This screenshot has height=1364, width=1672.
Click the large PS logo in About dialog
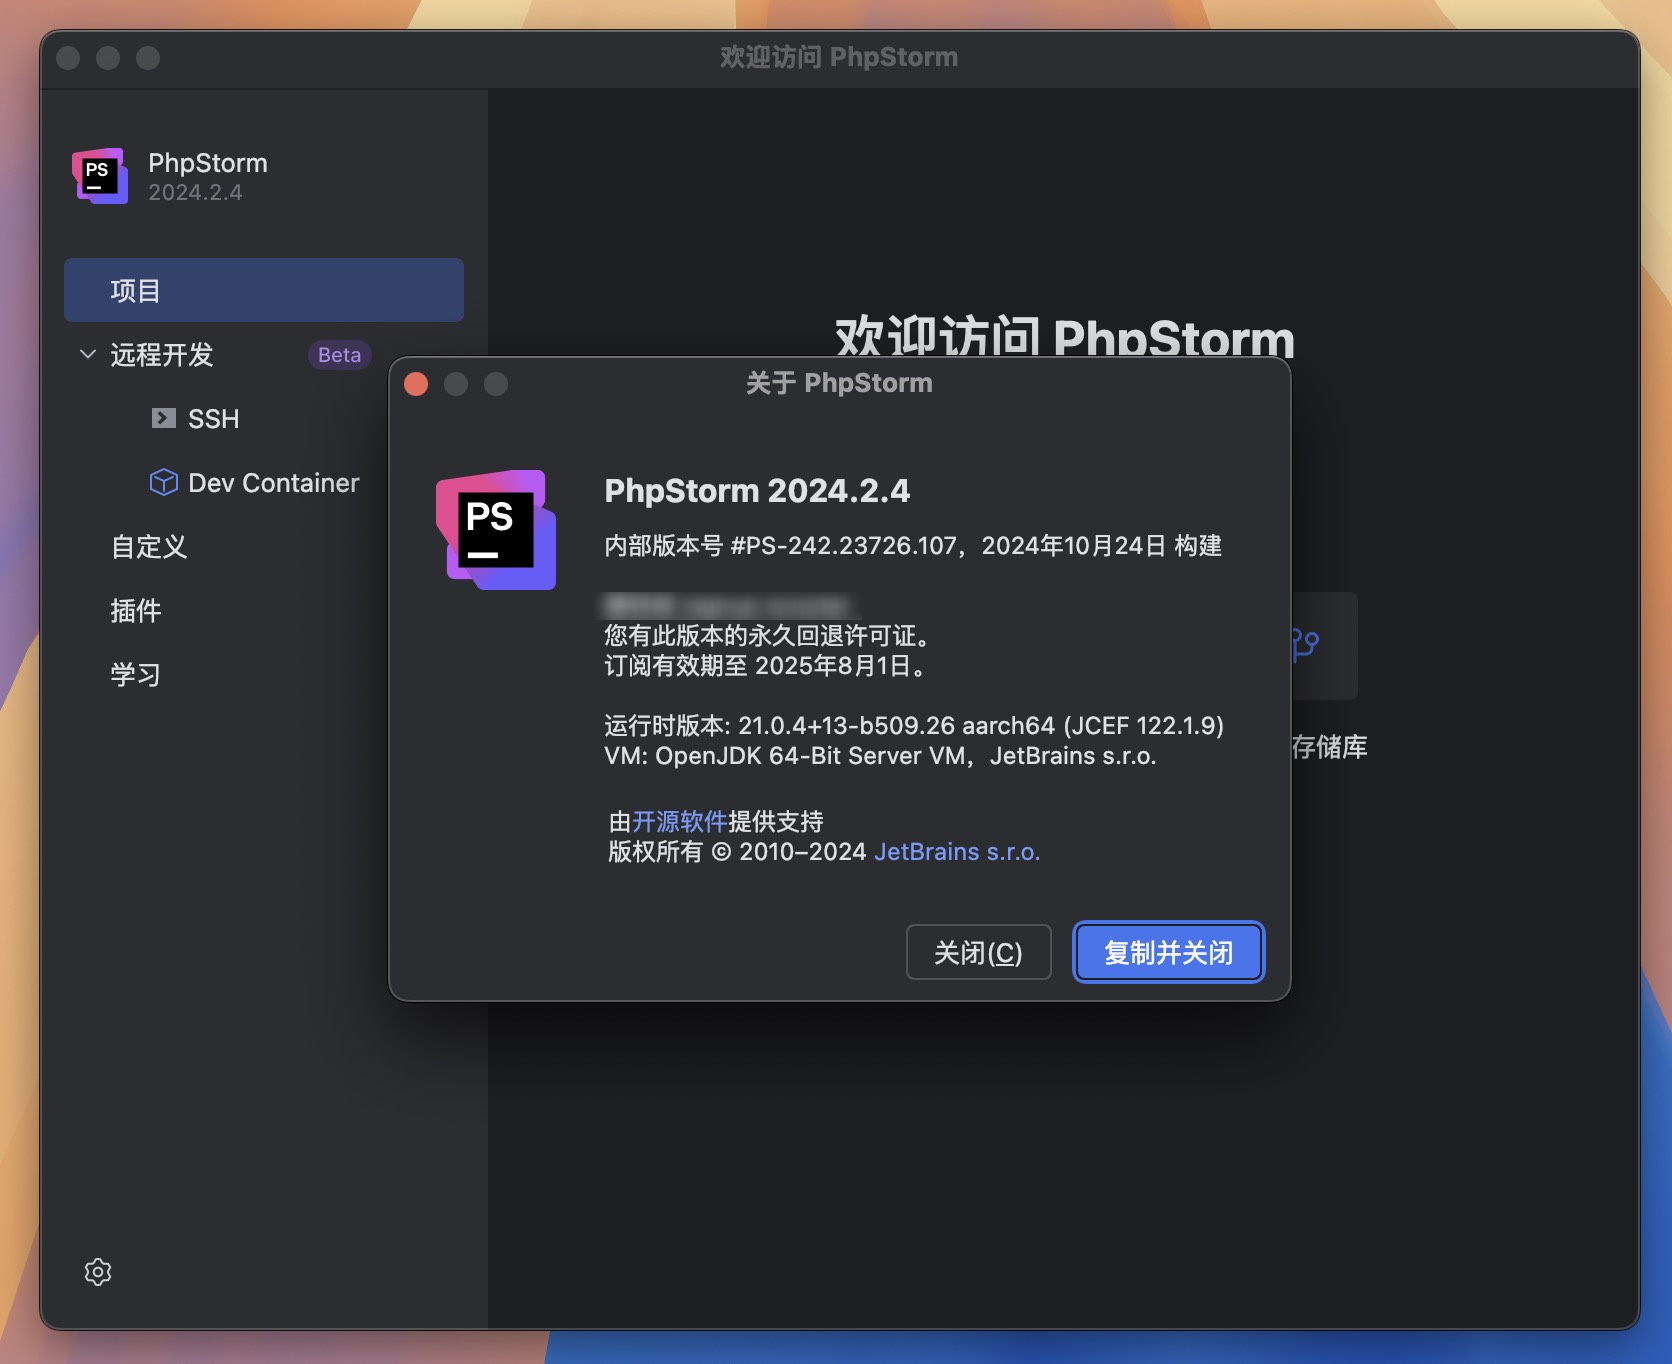click(496, 529)
